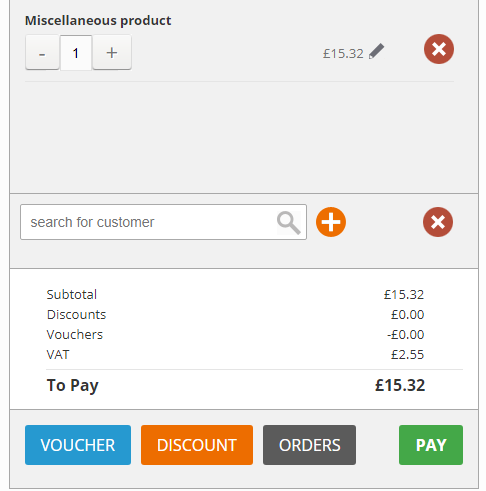Click the To Pay total amount
486x491 pixels.
(400, 385)
